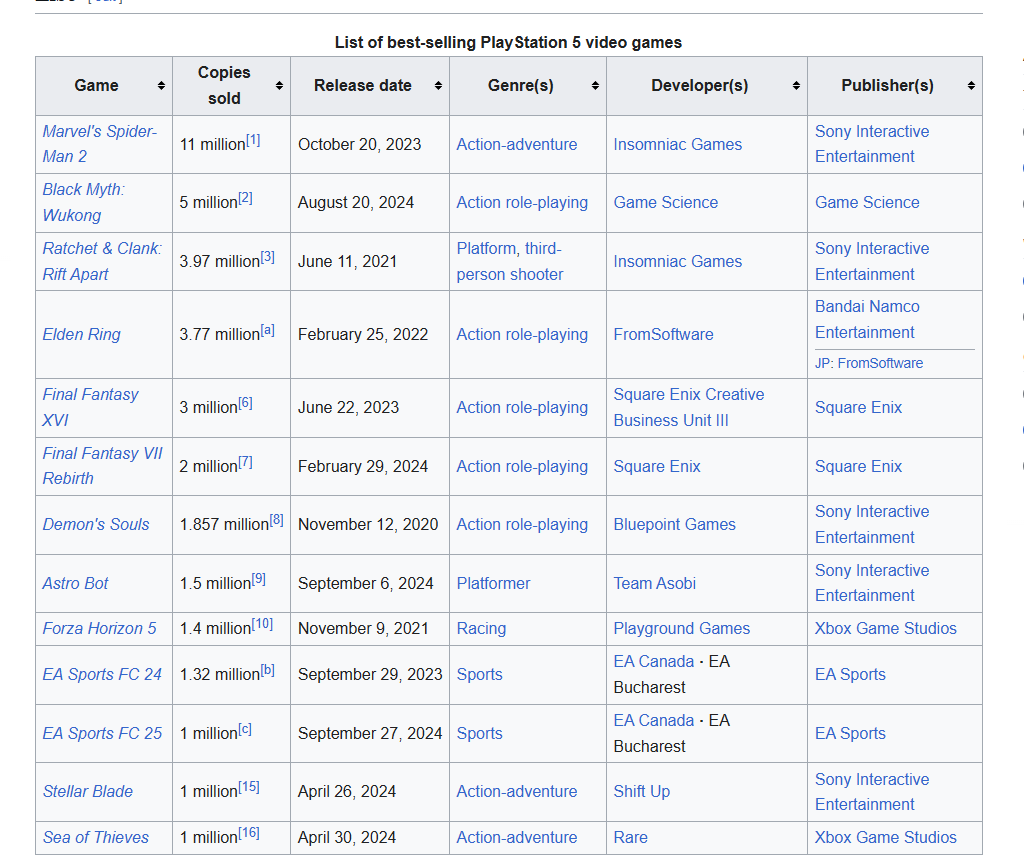Open the EA Sports FC 24 link

(102, 674)
